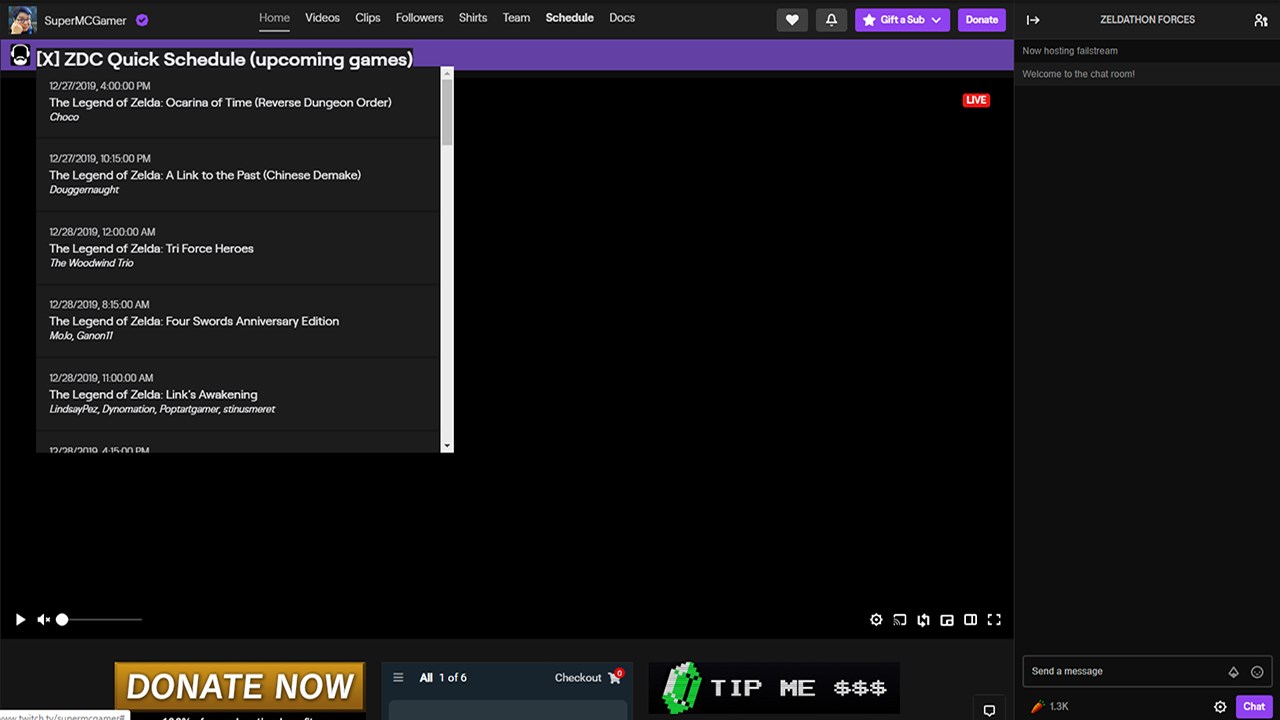
Task: Close the ZDC Quick Schedule overlay title
Action: coord(224,59)
